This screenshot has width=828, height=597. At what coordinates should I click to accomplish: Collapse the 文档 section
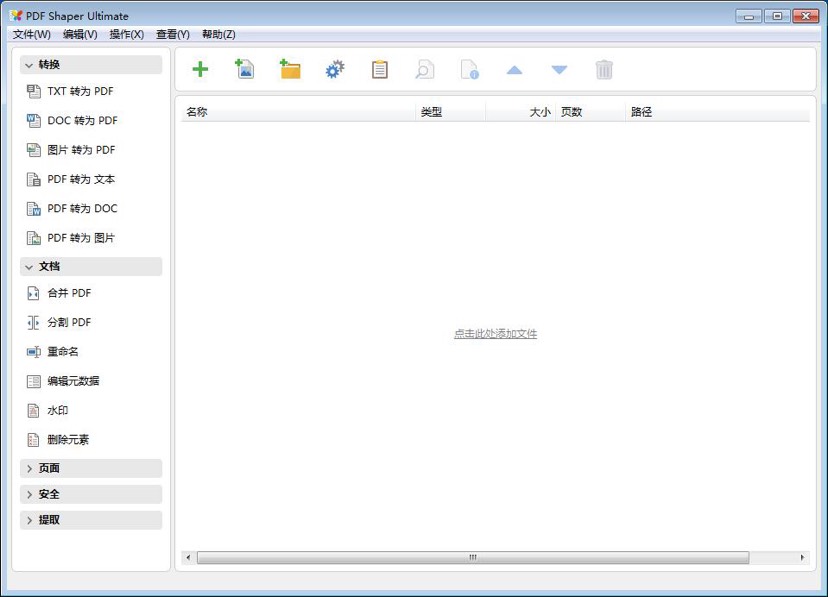[x=91, y=267]
